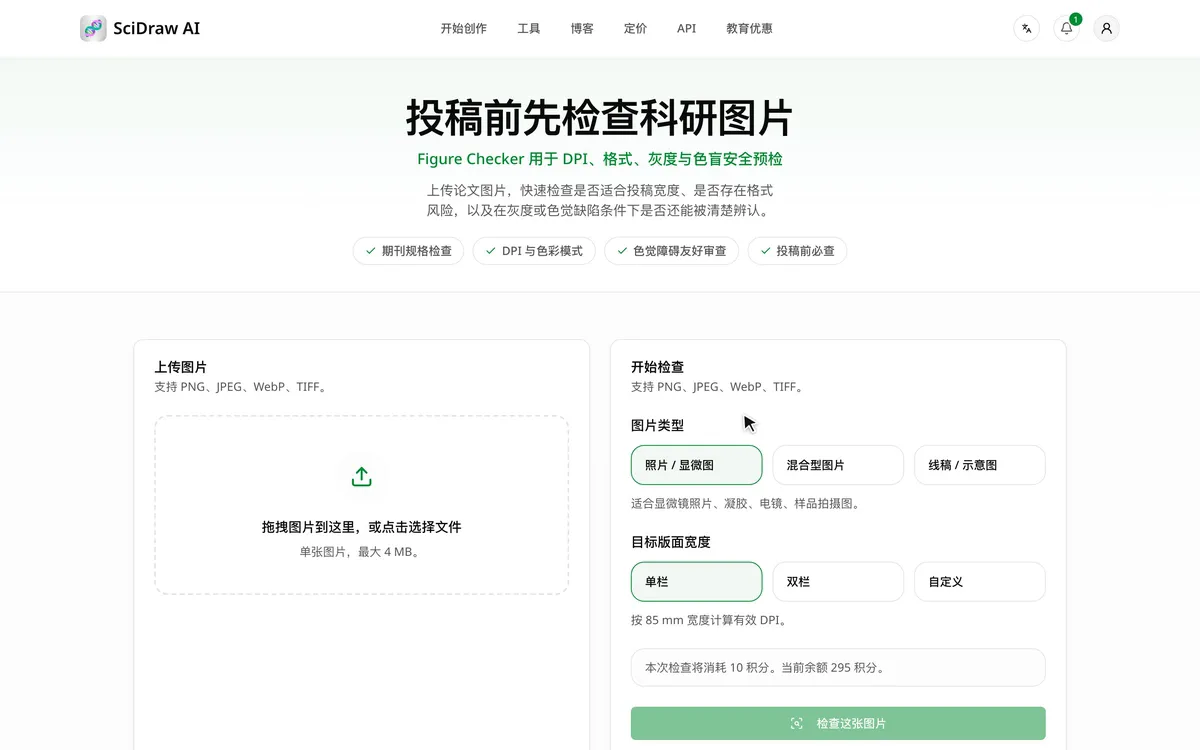Click the 开始检查 heading
Screen dimensions: 1200x750
[658, 367]
